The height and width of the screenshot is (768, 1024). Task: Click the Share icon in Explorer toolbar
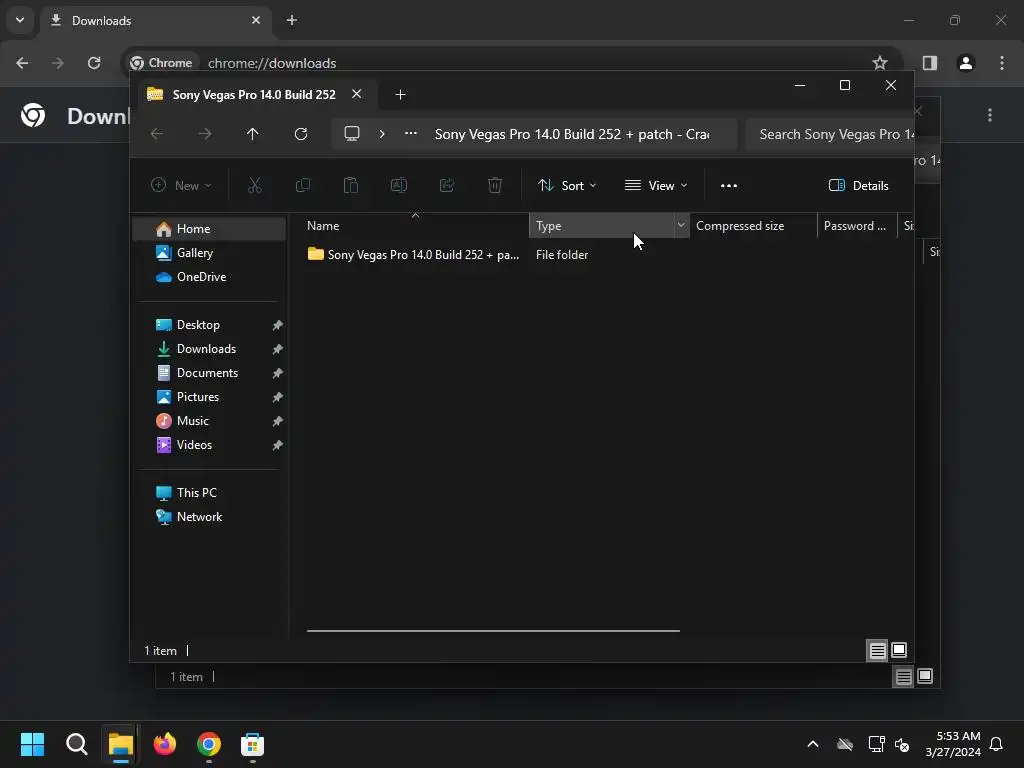pyautogui.click(x=447, y=185)
